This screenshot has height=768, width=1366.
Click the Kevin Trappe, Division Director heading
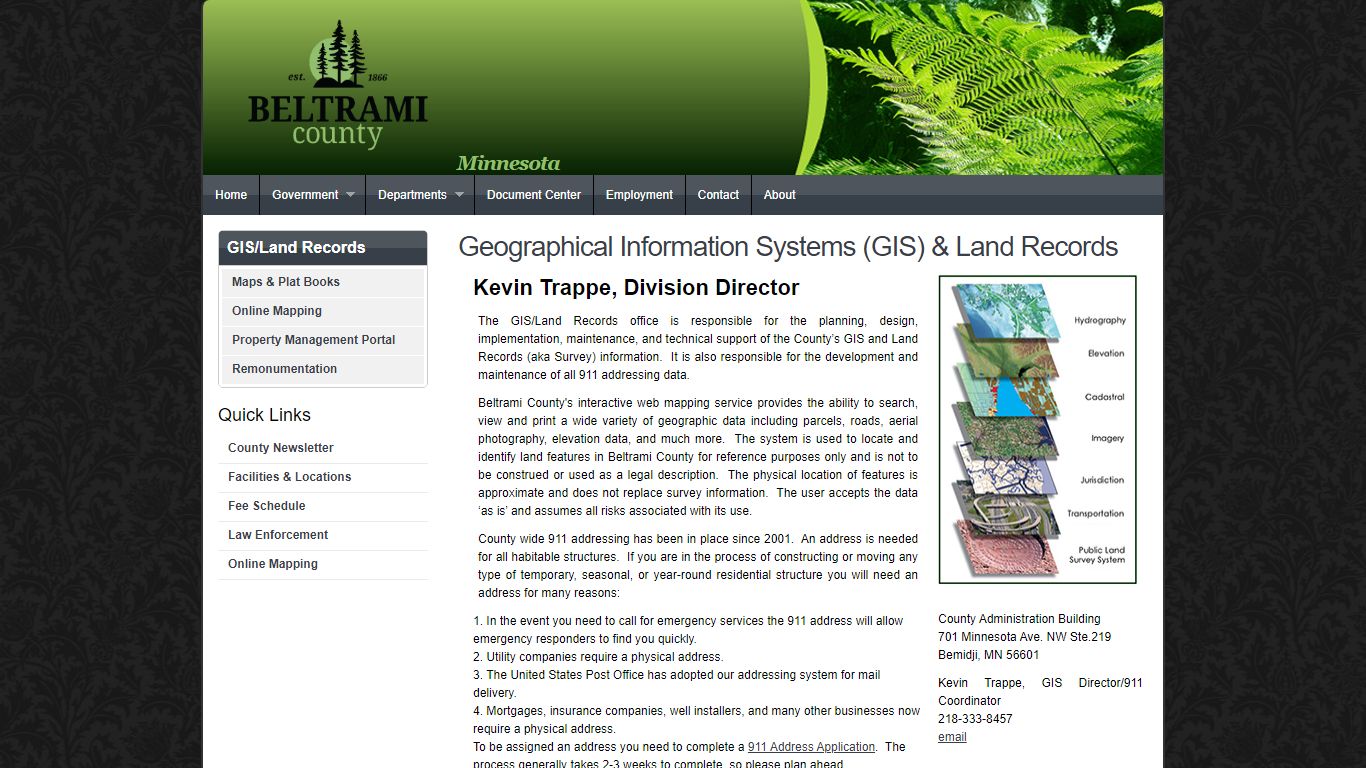click(x=636, y=288)
